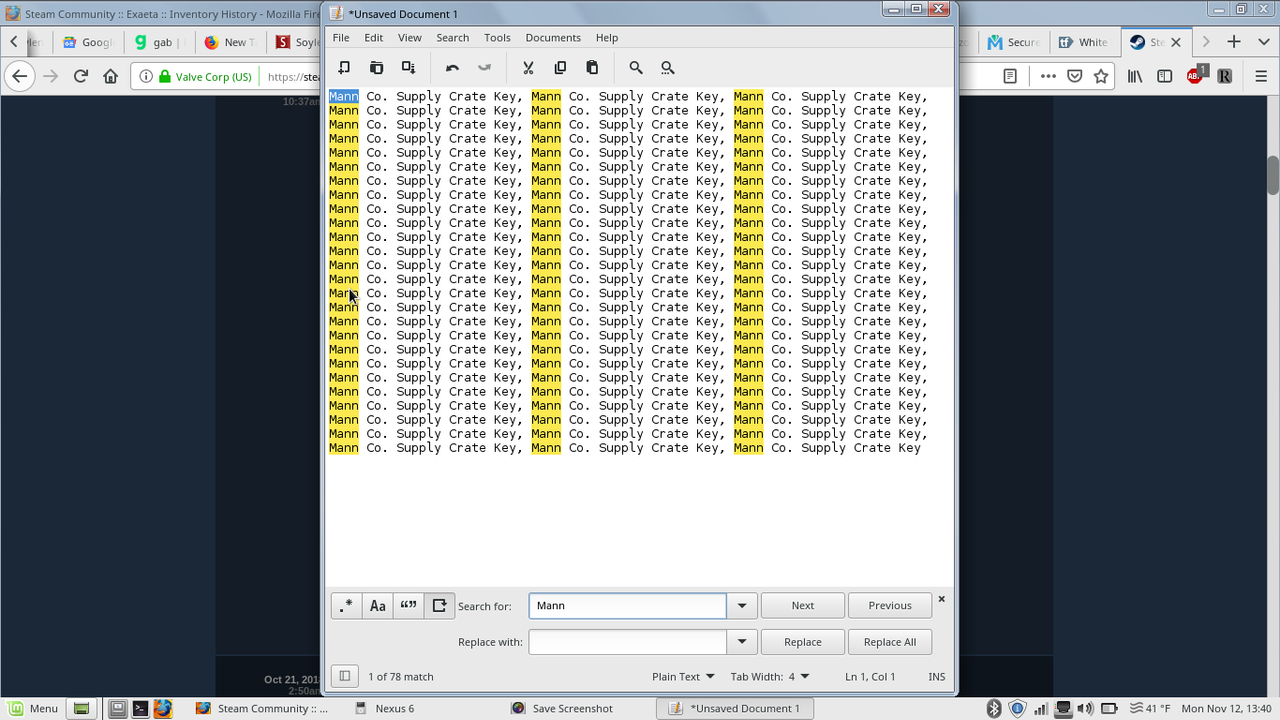
Task: Toggle whole-word matching
Action: 408,606
